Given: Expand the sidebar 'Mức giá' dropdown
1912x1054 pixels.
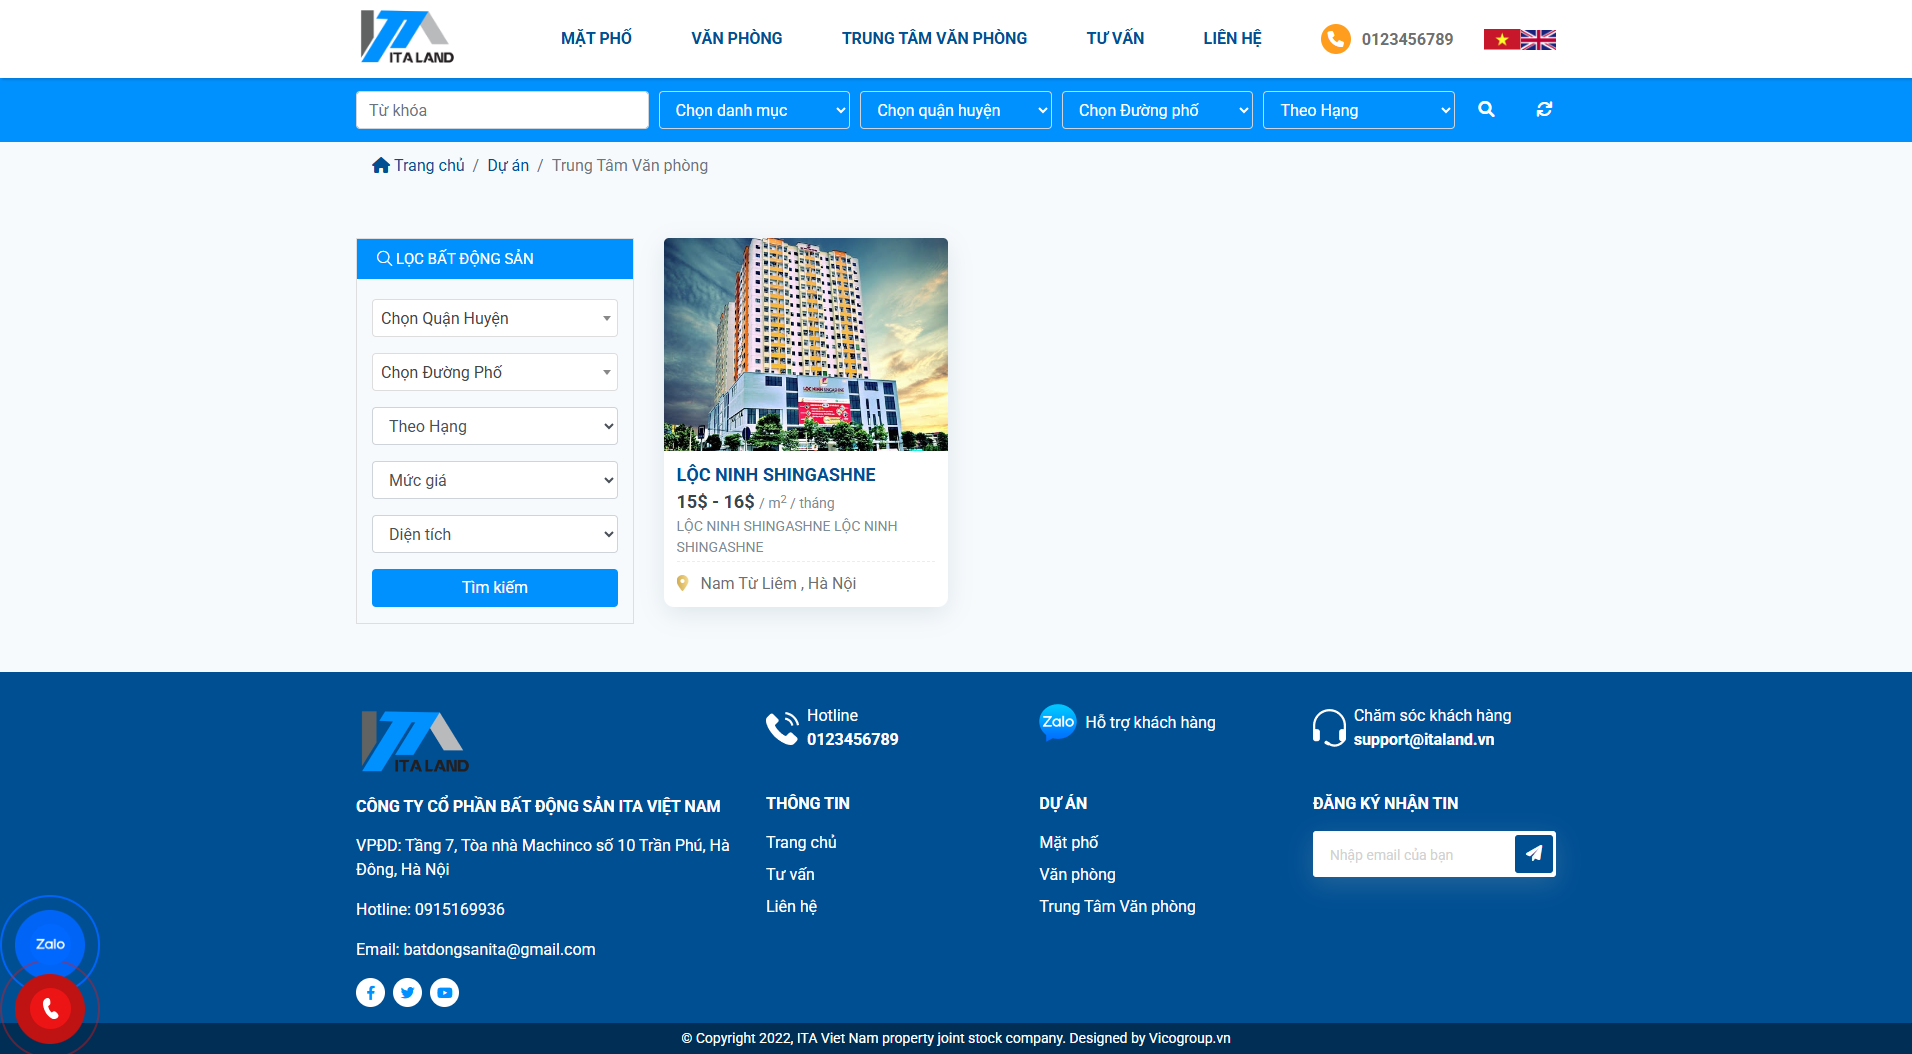Looking at the screenshot, I should click(495, 480).
